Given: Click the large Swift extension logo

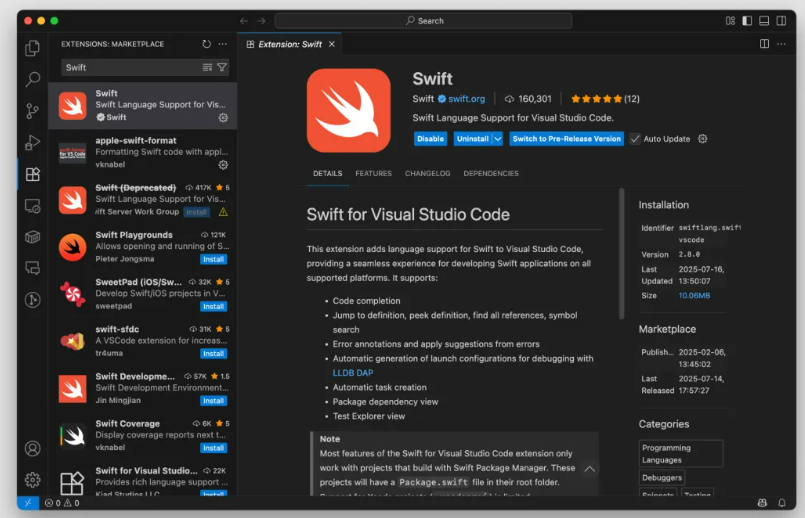Looking at the screenshot, I should (x=349, y=110).
